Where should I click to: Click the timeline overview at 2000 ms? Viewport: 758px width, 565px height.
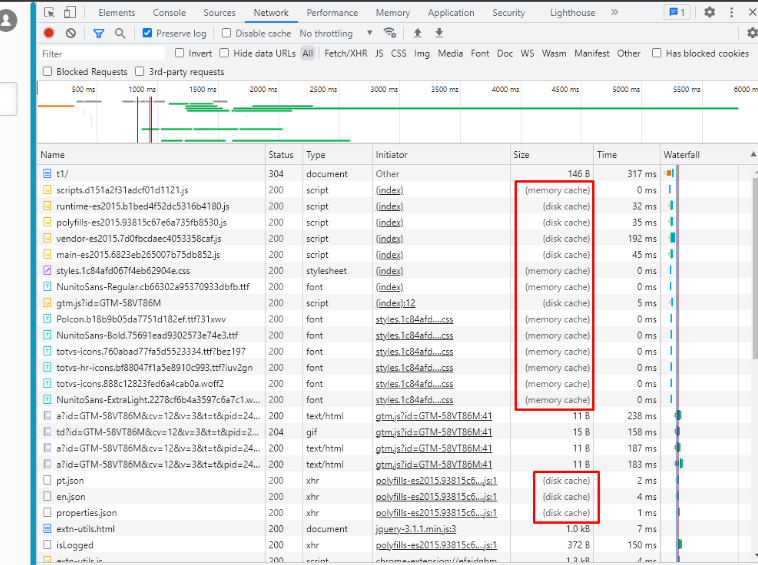[x=263, y=89]
